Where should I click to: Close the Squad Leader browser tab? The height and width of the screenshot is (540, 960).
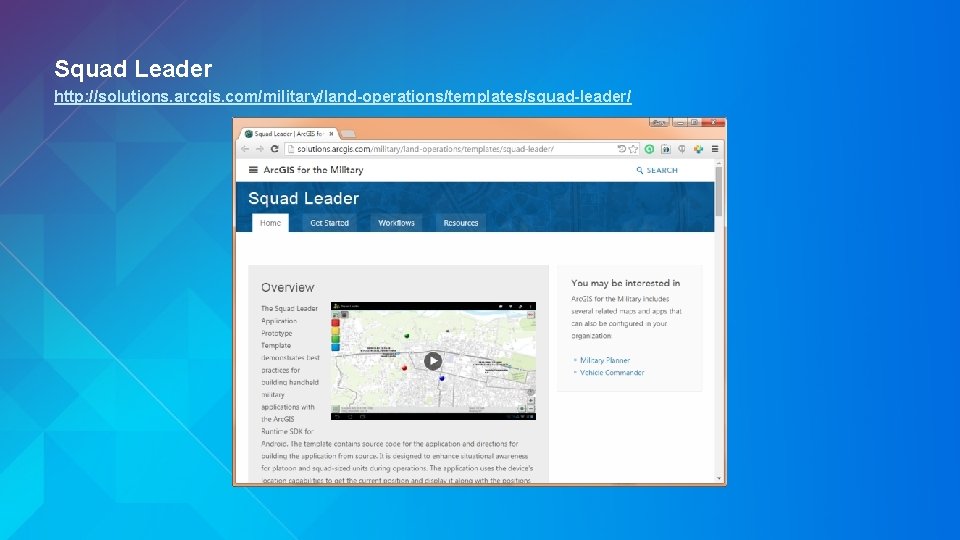[x=331, y=133]
